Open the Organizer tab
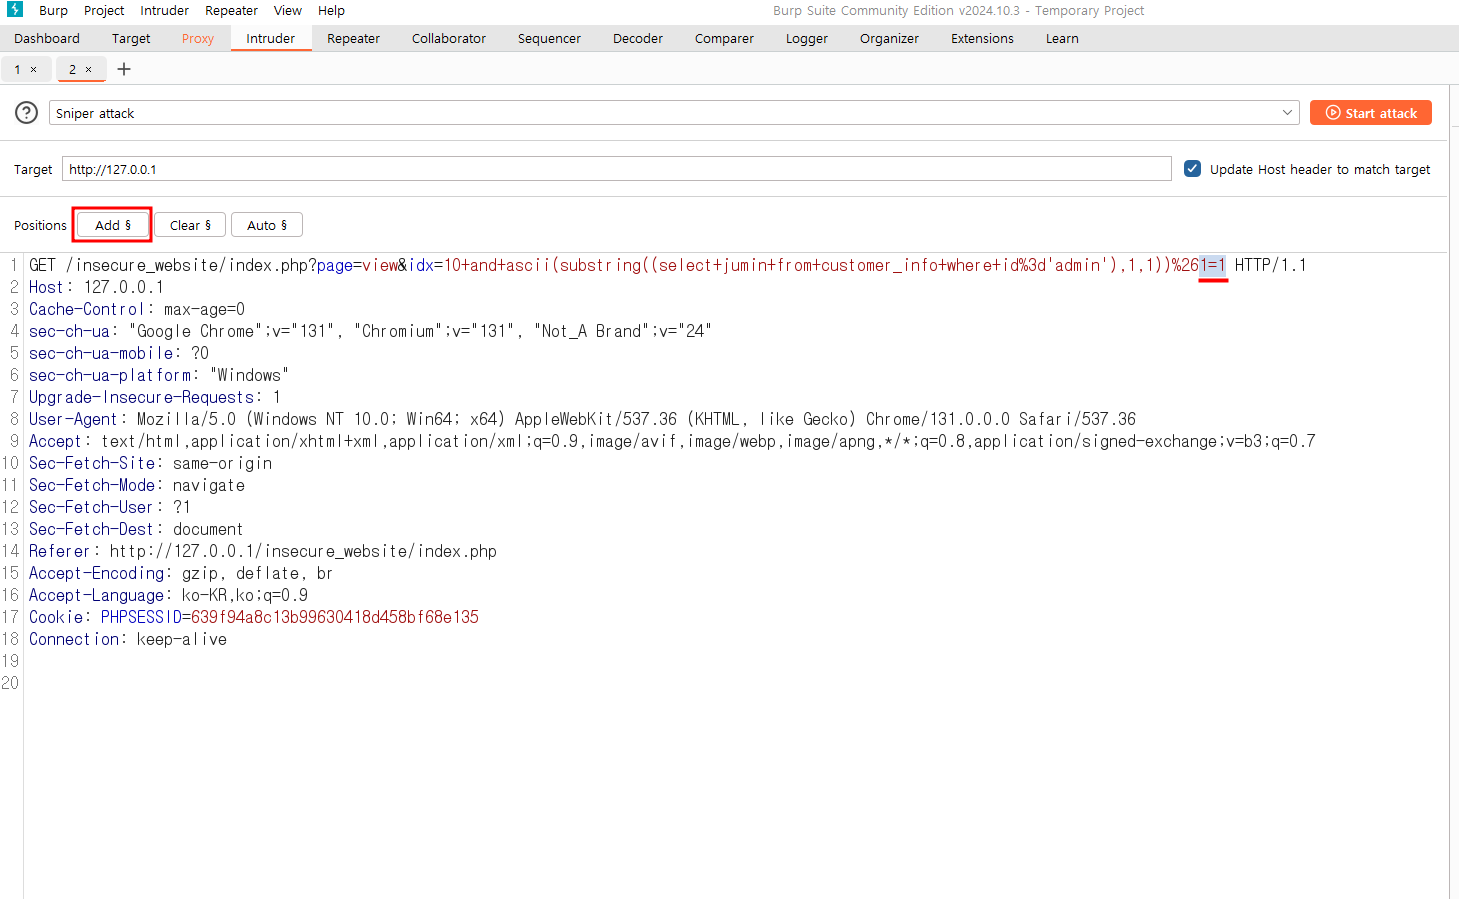1459x899 pixels. pos(889,39)
